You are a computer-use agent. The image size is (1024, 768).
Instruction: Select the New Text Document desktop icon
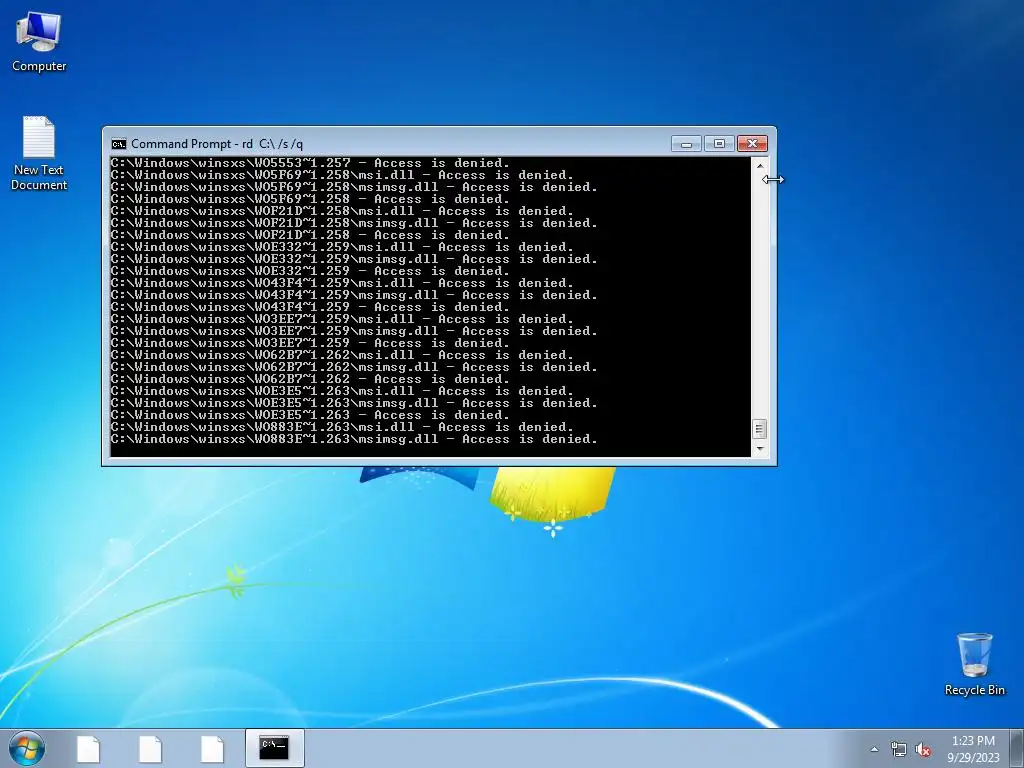pyautogui.click(x=39, y=153)
